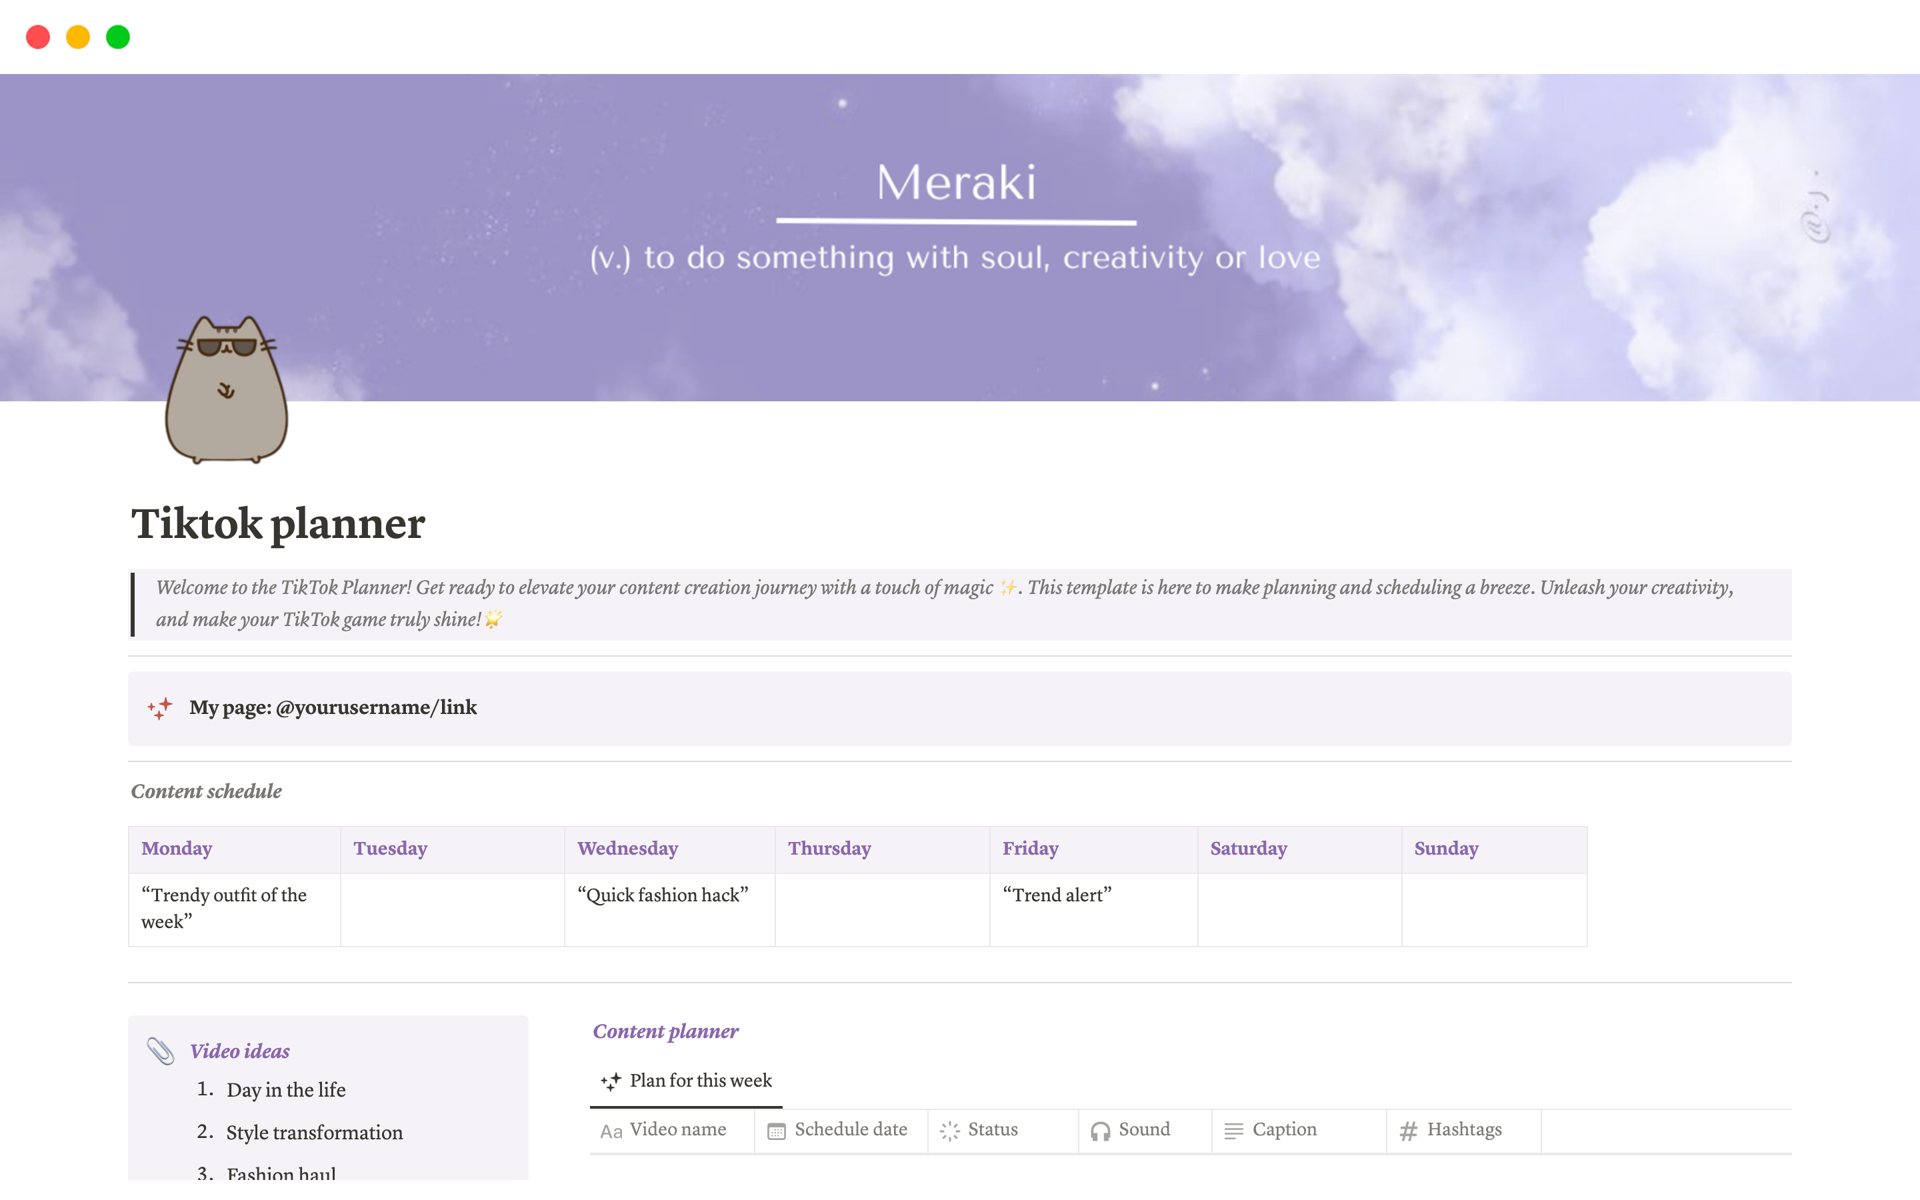Click the paperclip icon in Video ideas

point(160,1049)
